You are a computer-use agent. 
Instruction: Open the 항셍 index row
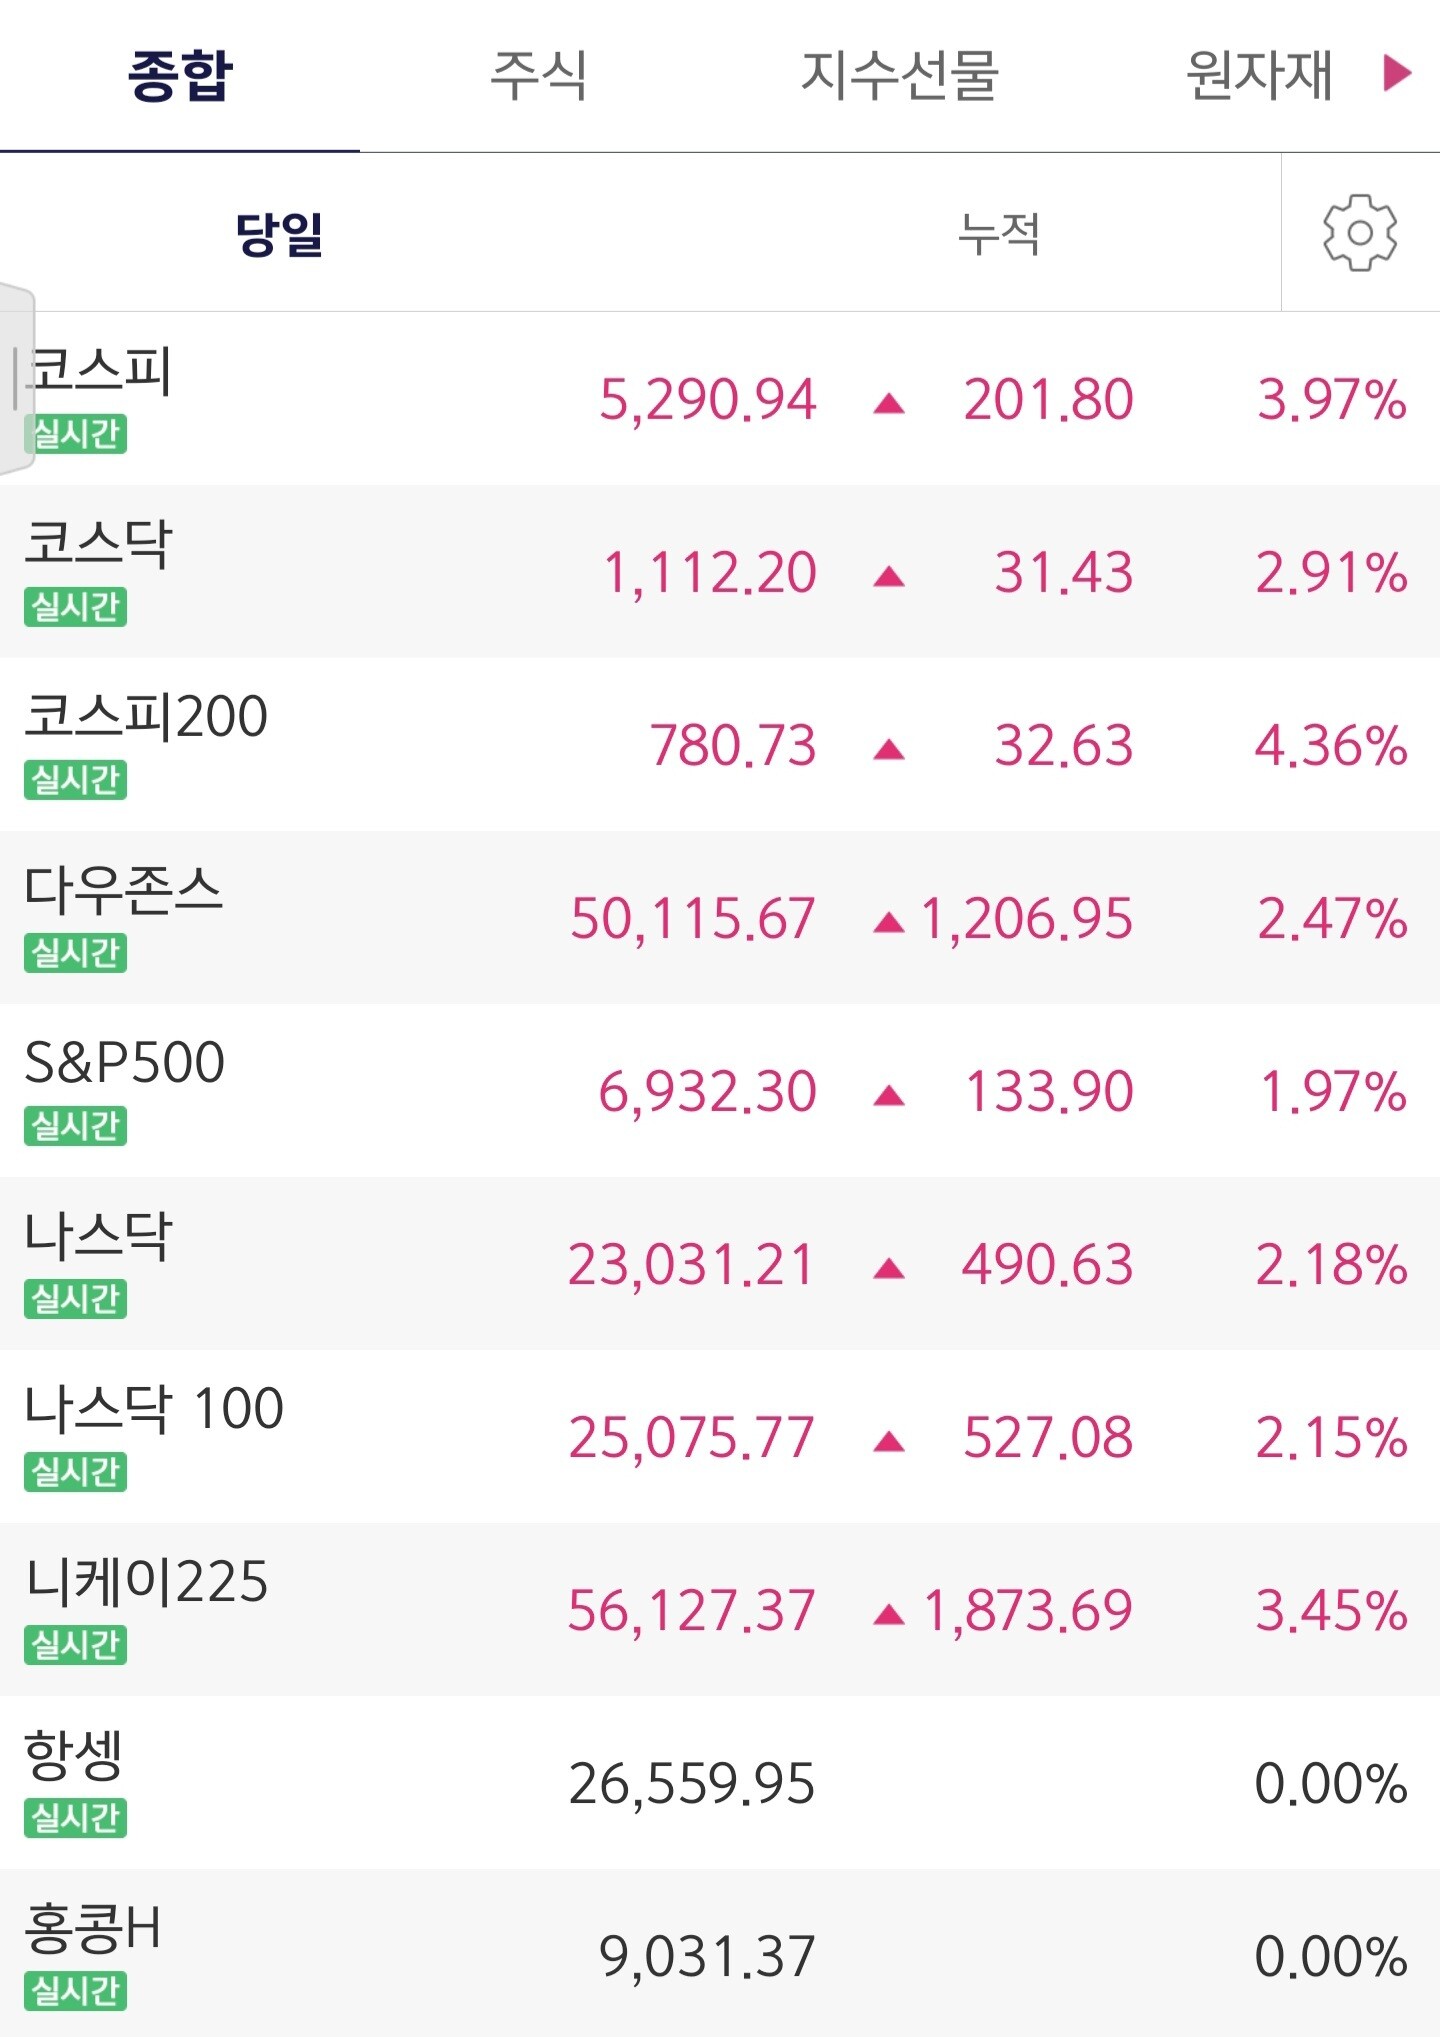(x=720, y=1783)
